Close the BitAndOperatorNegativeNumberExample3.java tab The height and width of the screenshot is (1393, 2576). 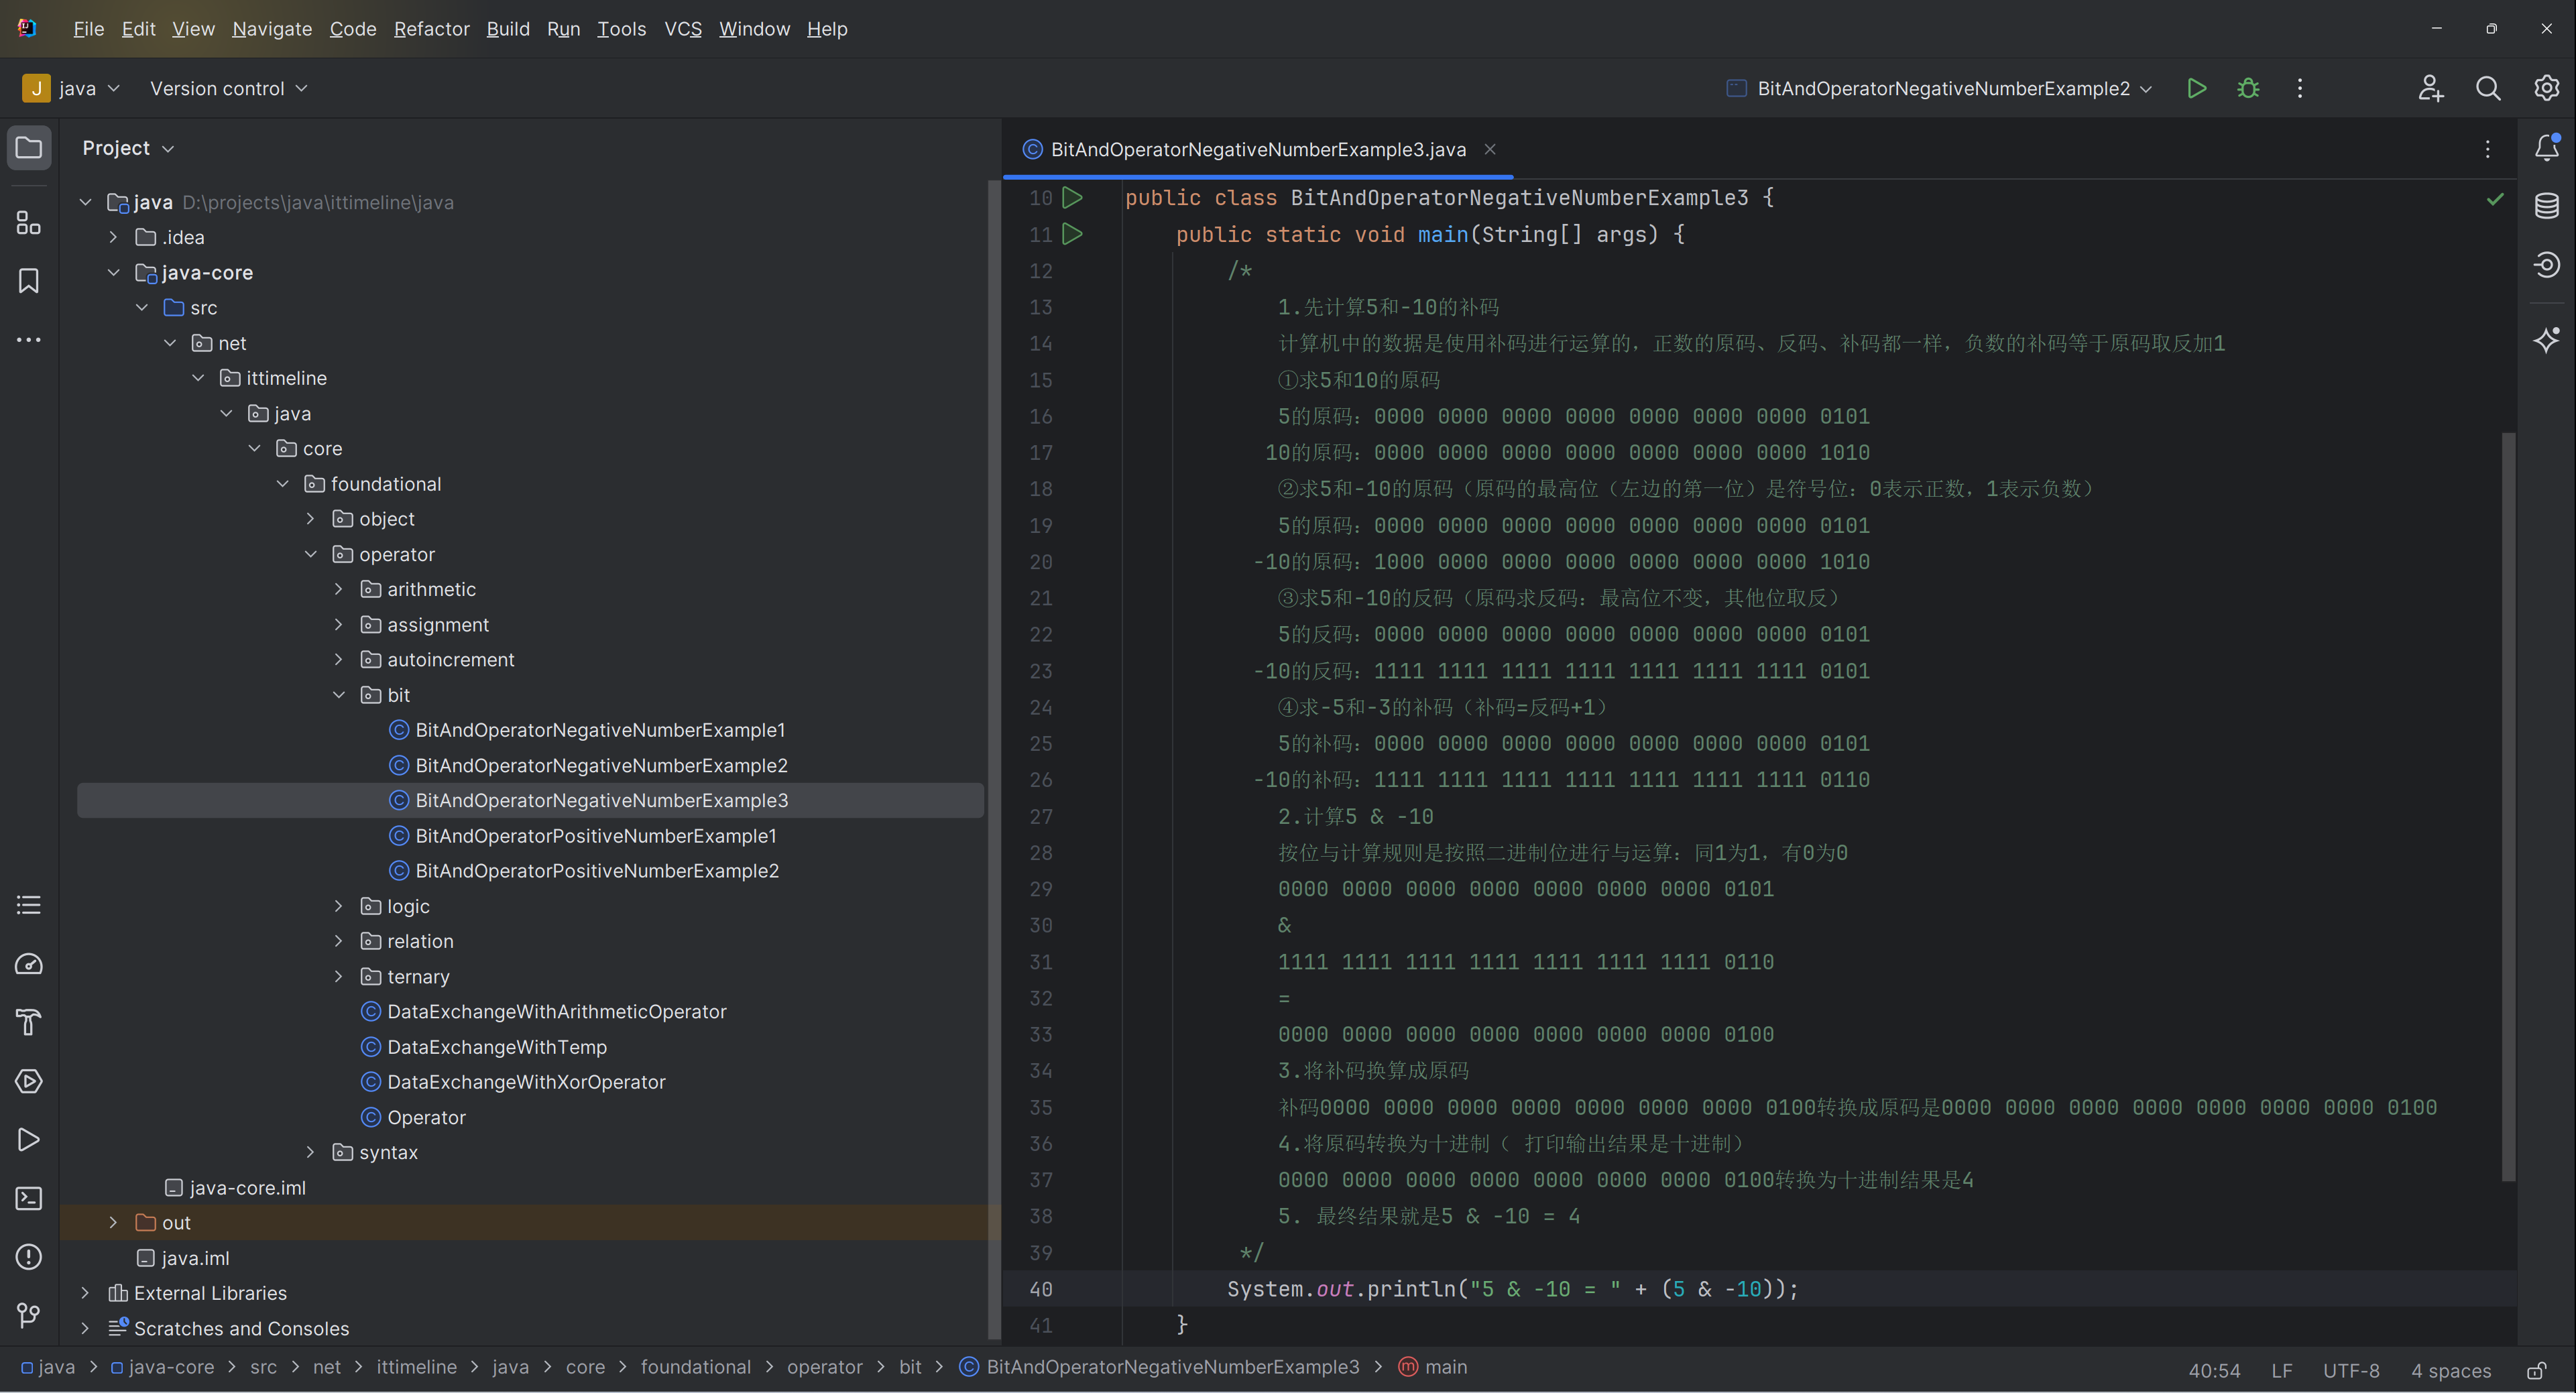click(x=1490, y=149)
